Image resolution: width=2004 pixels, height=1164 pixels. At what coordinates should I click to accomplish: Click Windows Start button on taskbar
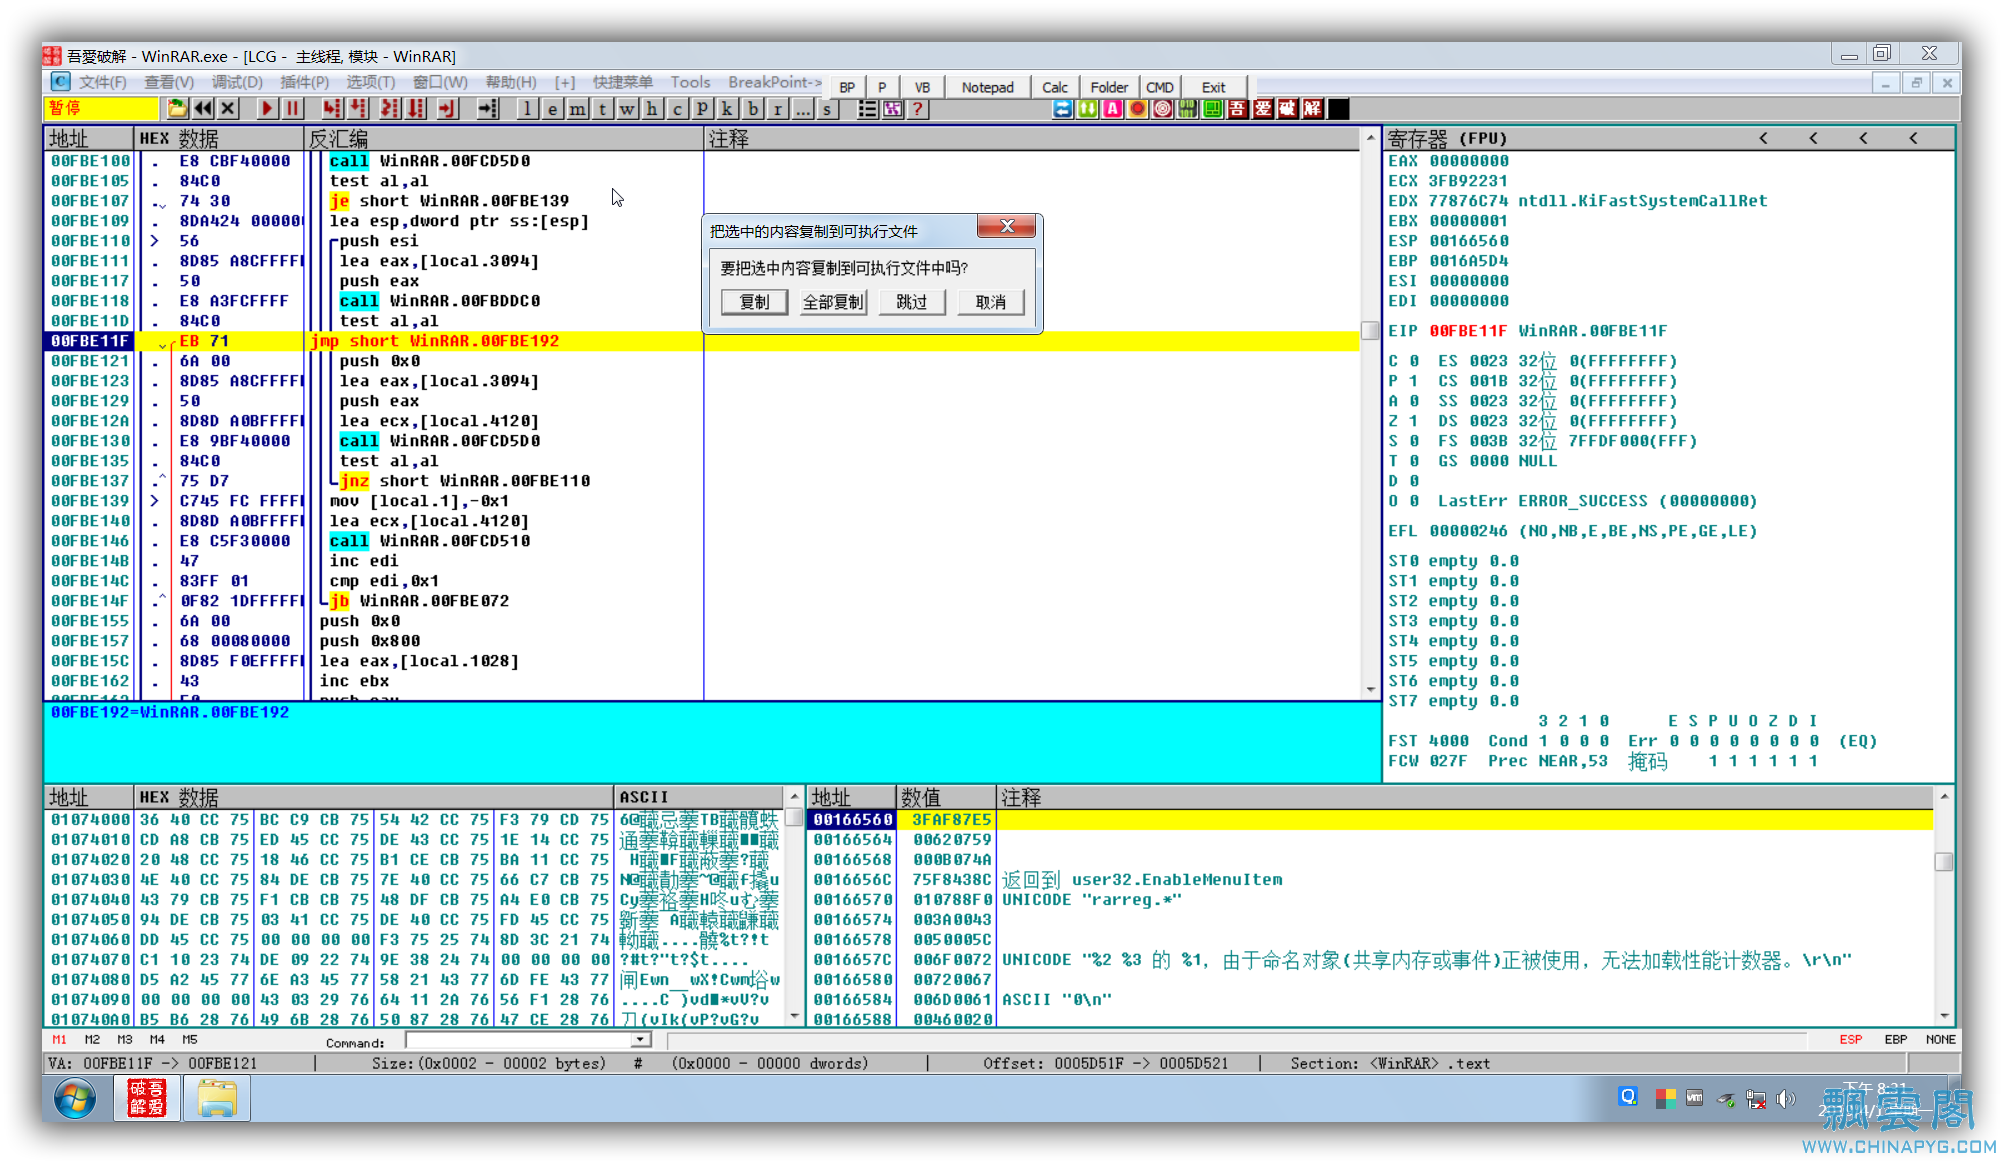click(75, 1099)
